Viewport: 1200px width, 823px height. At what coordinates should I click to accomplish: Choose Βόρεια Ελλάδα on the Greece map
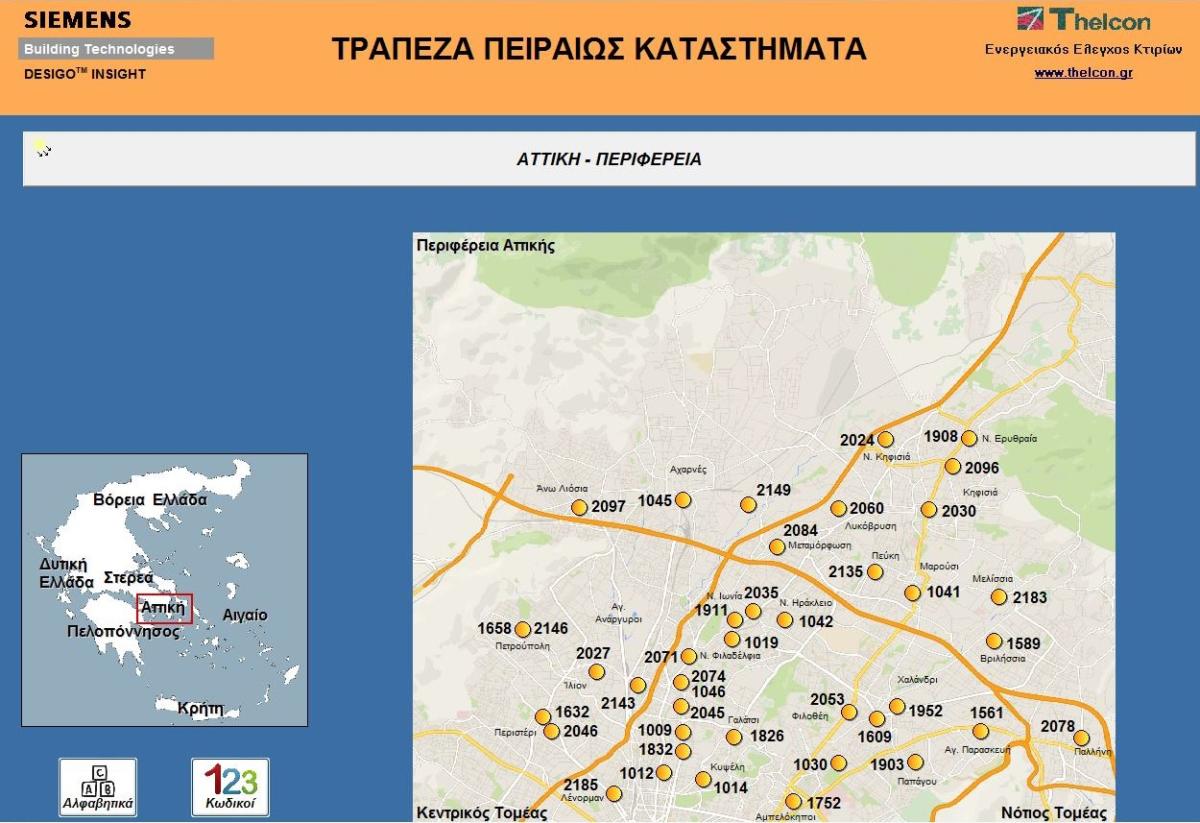149,499
